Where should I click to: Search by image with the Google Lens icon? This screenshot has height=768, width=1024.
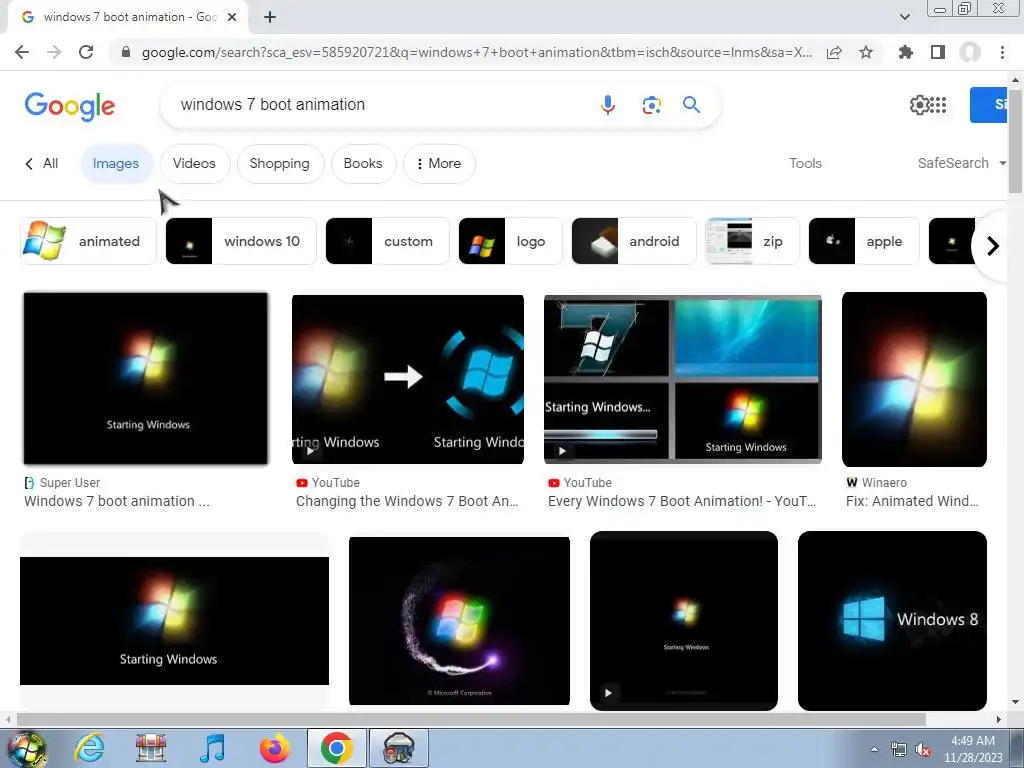tap(651, 104)
